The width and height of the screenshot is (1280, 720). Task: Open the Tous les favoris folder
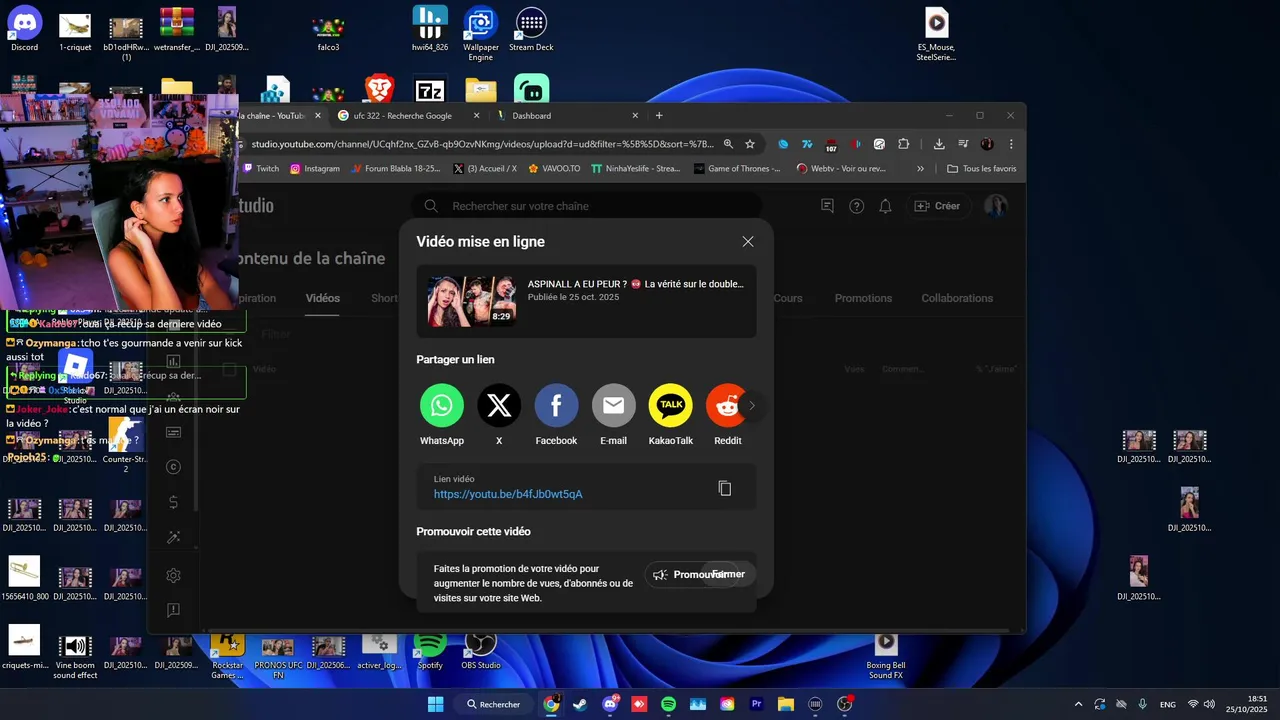tap(981, 169)
